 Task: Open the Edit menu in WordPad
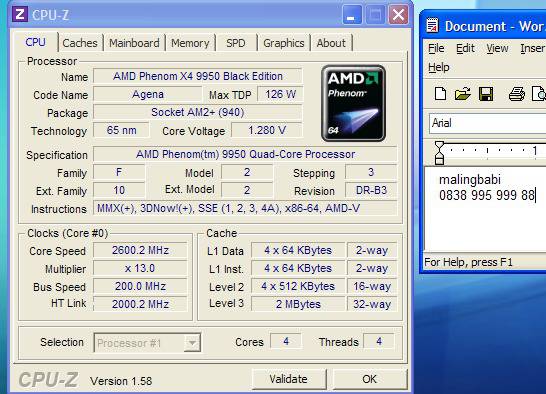click(465, 48)
